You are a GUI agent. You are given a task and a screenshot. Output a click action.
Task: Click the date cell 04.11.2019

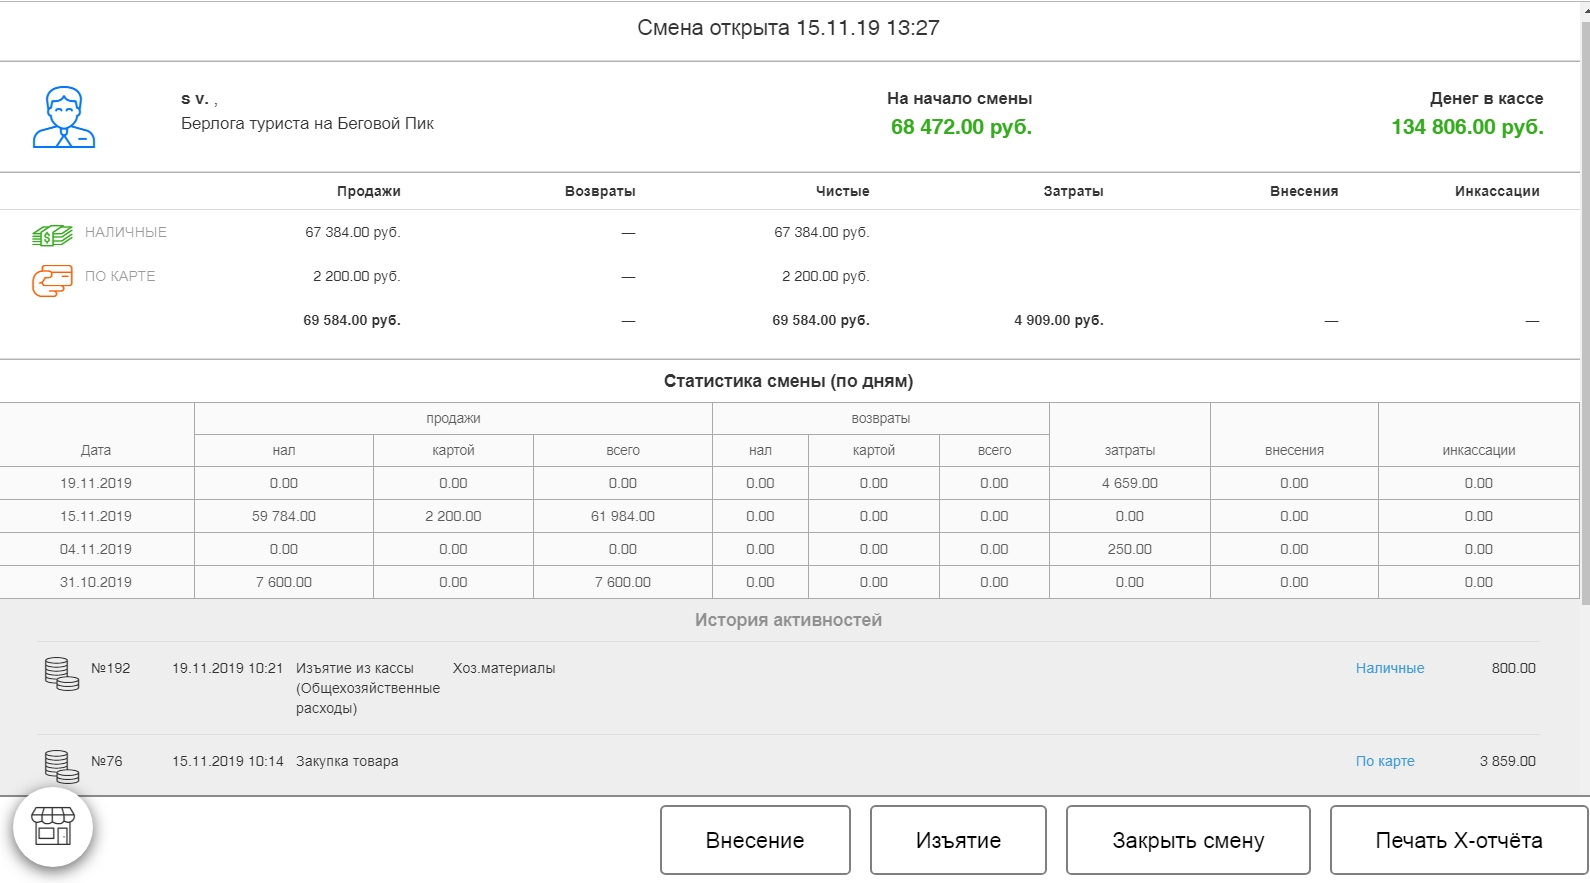click(x=96, y=549)
